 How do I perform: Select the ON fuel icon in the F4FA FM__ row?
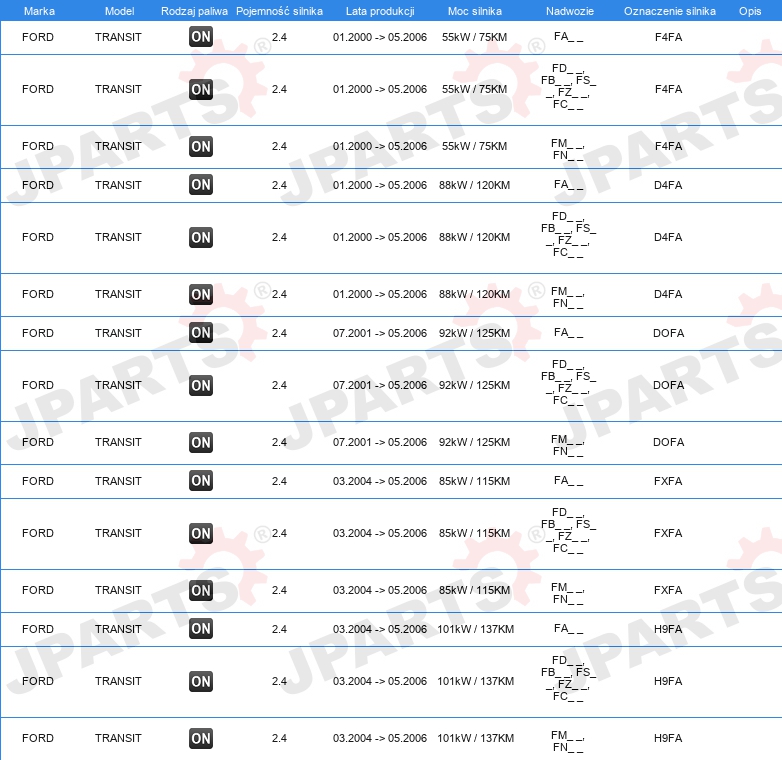pos(201,146)
